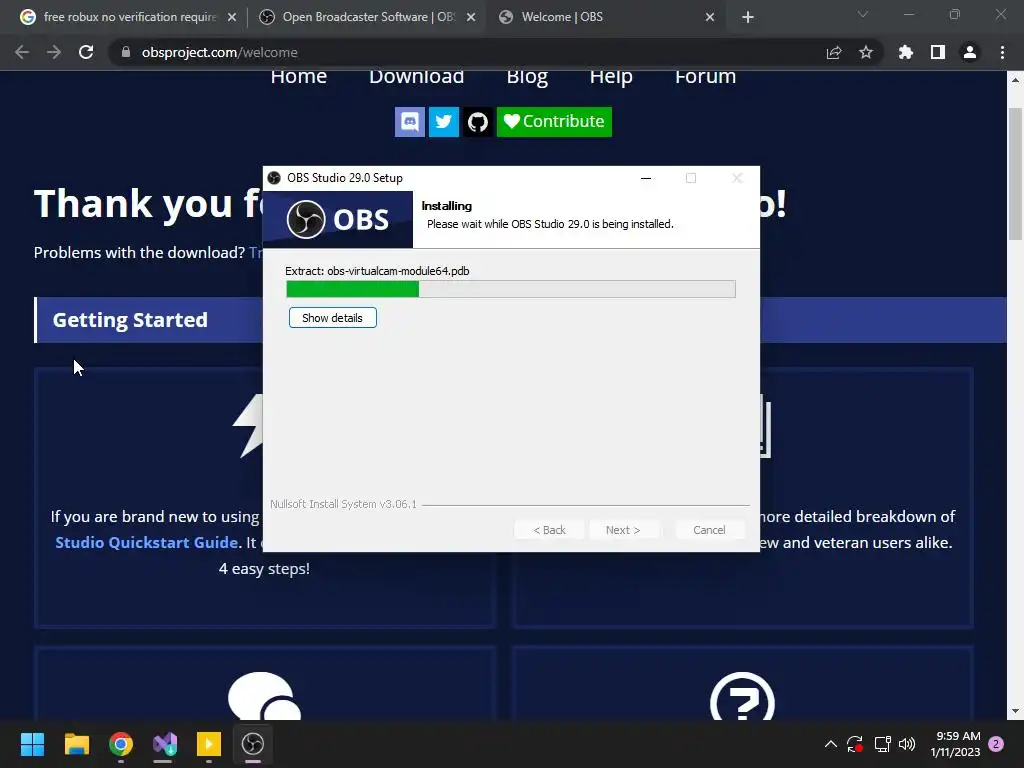Open the Discord icon link

pos(409,122)
